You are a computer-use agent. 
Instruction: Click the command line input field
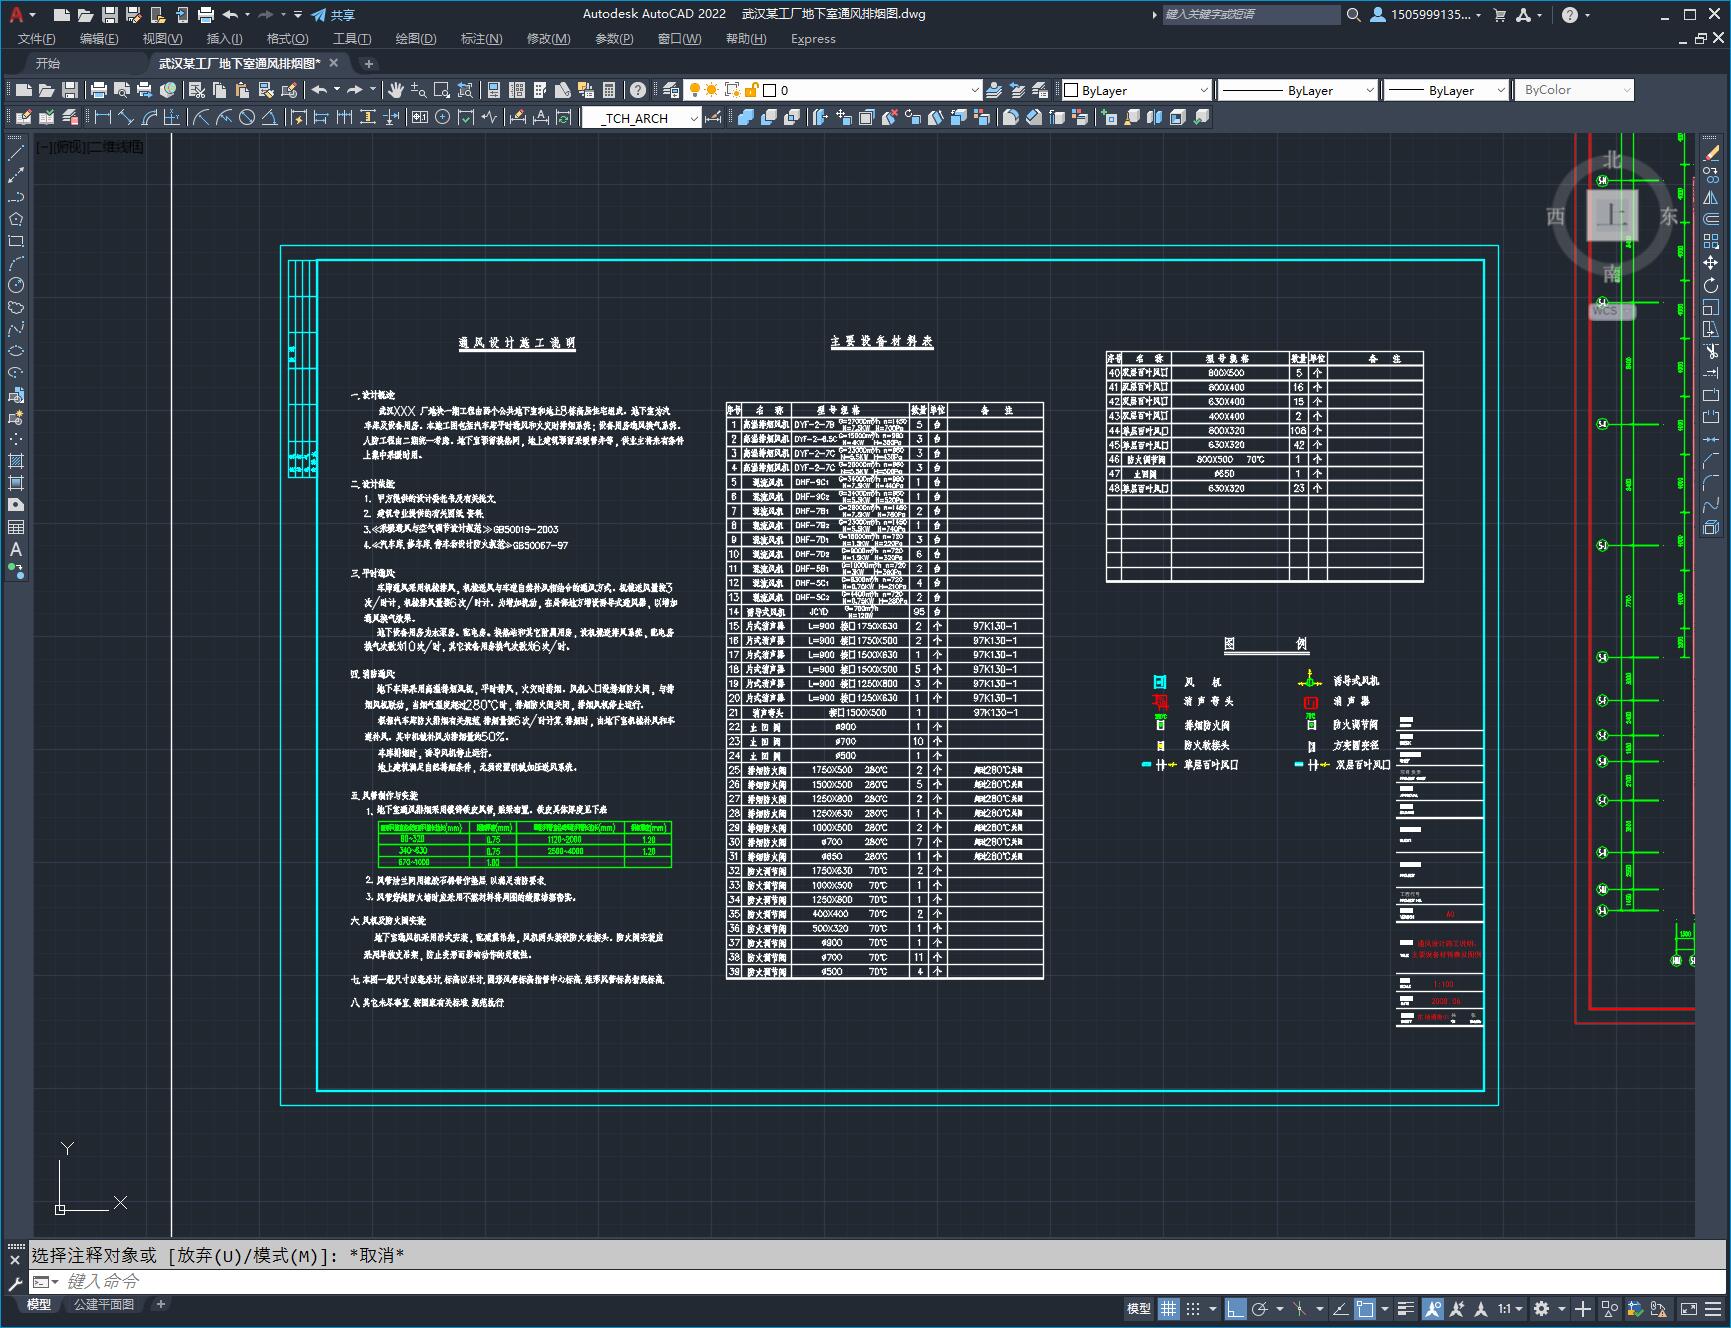point(870,1281)
